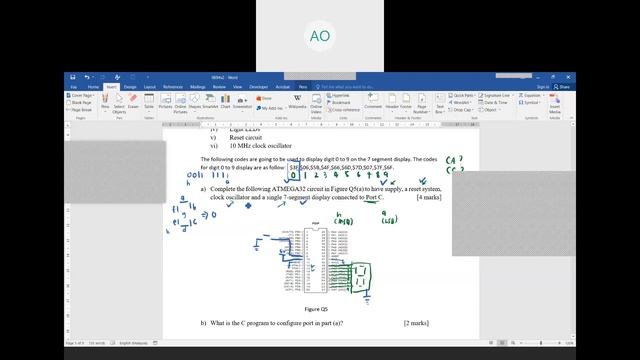
Task: Switch to the Layout tab
Action: point(149,87)
